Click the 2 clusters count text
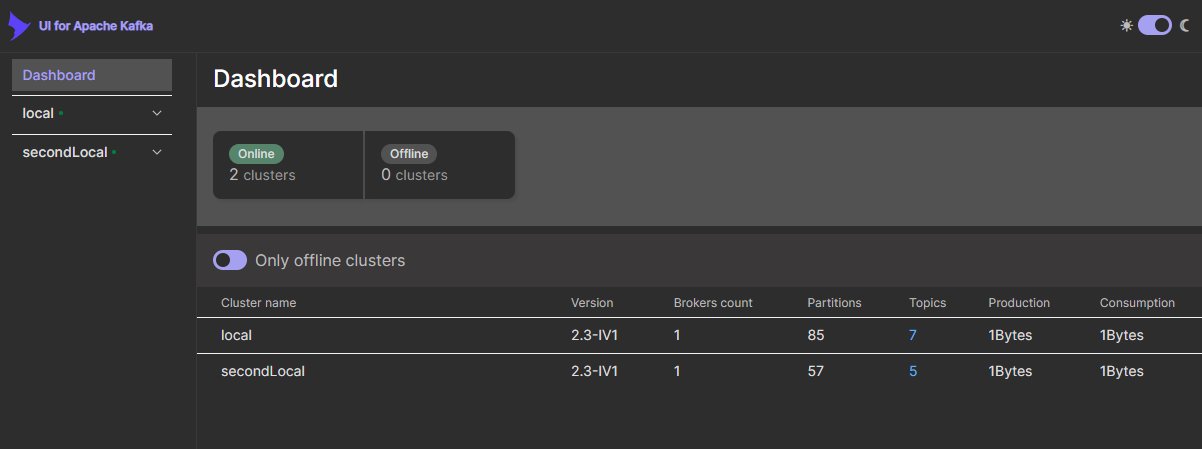This screenshot has height=449, width=1202. pyautogui.click(x=262, y=175)
